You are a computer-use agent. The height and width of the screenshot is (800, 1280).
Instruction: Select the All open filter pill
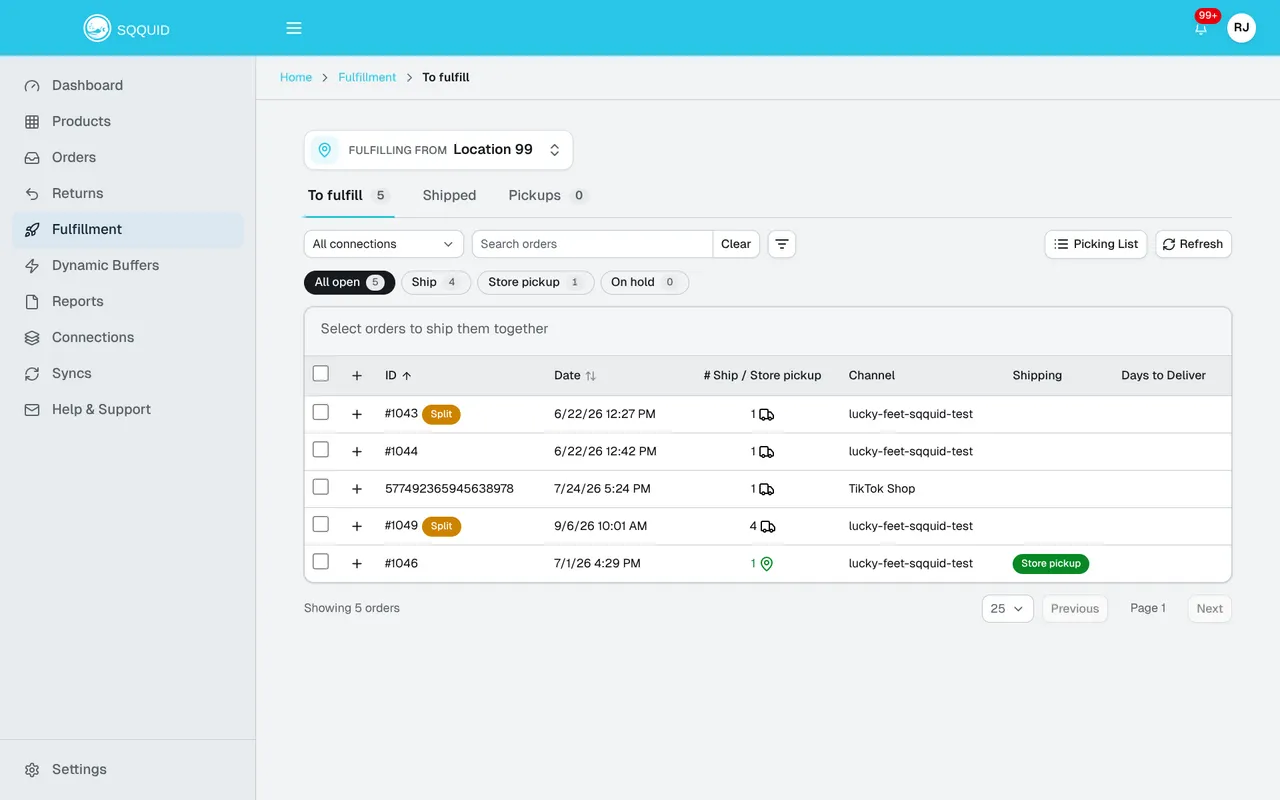(350, 282)
